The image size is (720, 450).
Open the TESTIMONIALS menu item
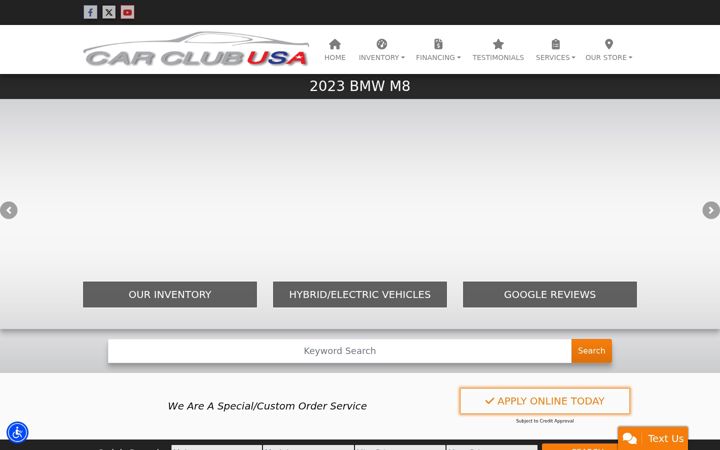point(498,57)
